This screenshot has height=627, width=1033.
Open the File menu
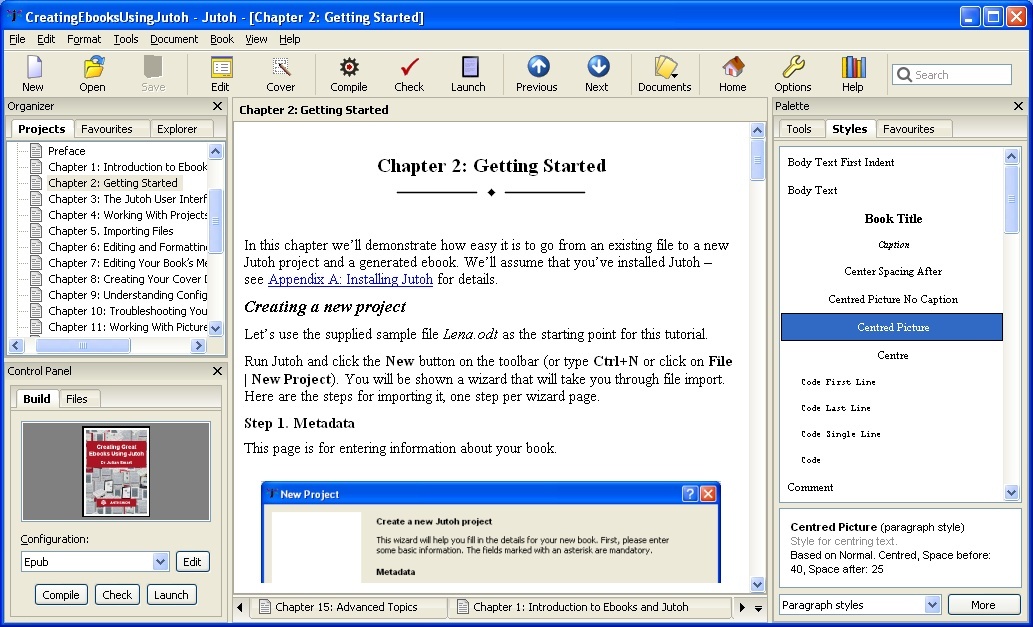(17, 39)
